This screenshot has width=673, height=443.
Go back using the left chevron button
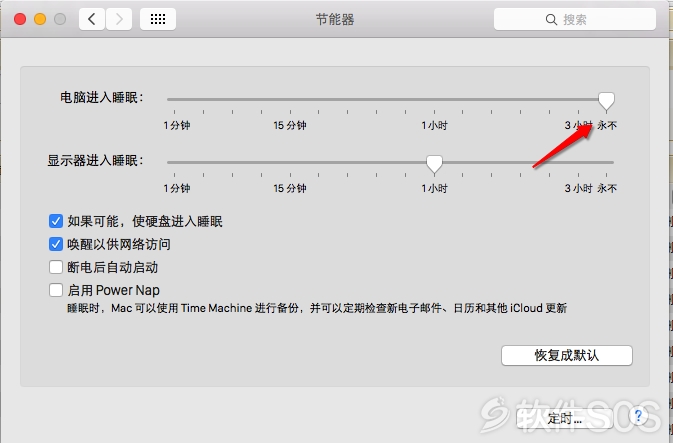pos(91,19)
